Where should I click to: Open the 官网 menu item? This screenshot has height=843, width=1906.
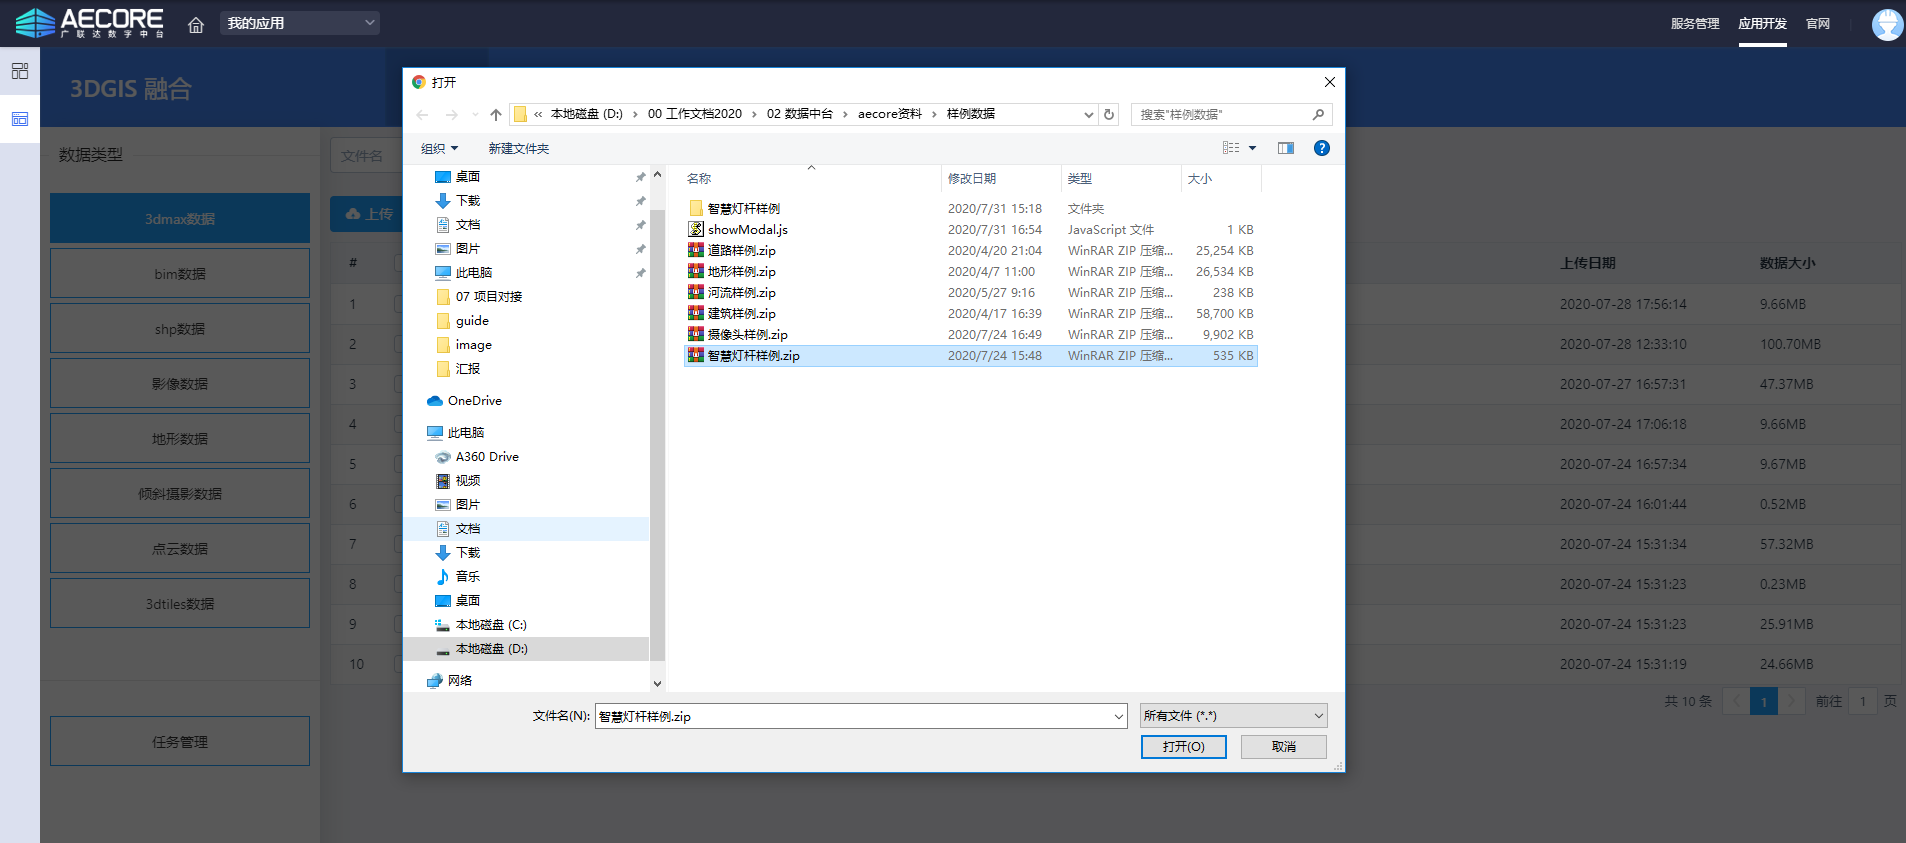1817,23
